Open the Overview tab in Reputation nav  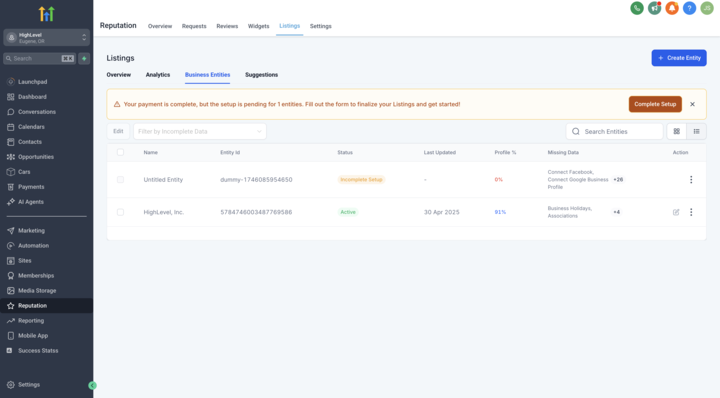tap(160, 26)
